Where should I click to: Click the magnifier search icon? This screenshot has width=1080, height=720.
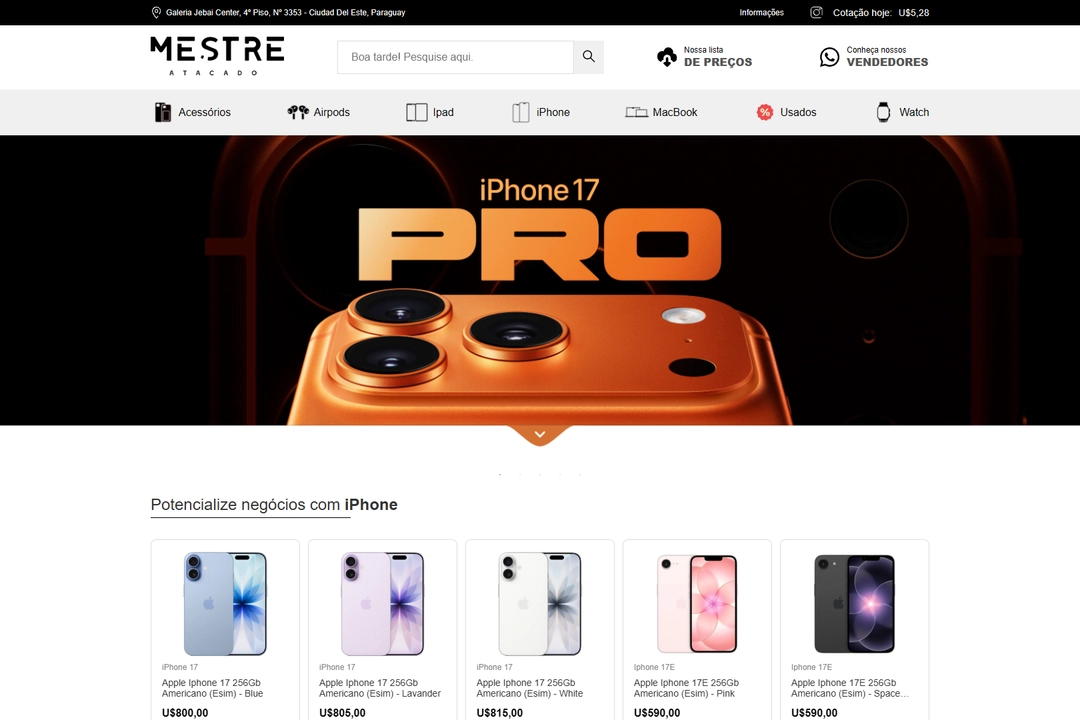(x=588, y=56)
